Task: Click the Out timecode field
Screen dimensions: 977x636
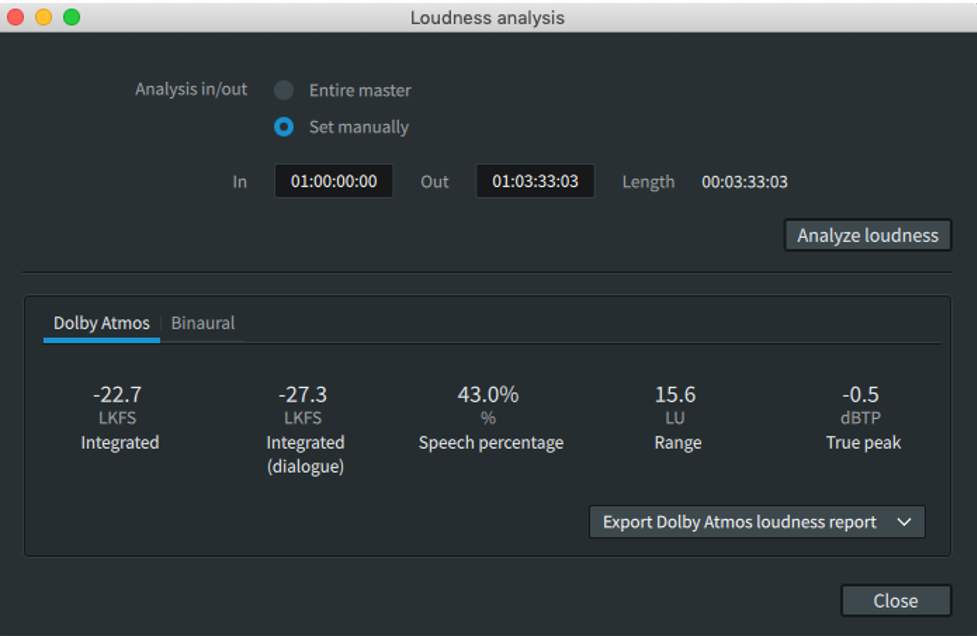Action: coord(535,182)
